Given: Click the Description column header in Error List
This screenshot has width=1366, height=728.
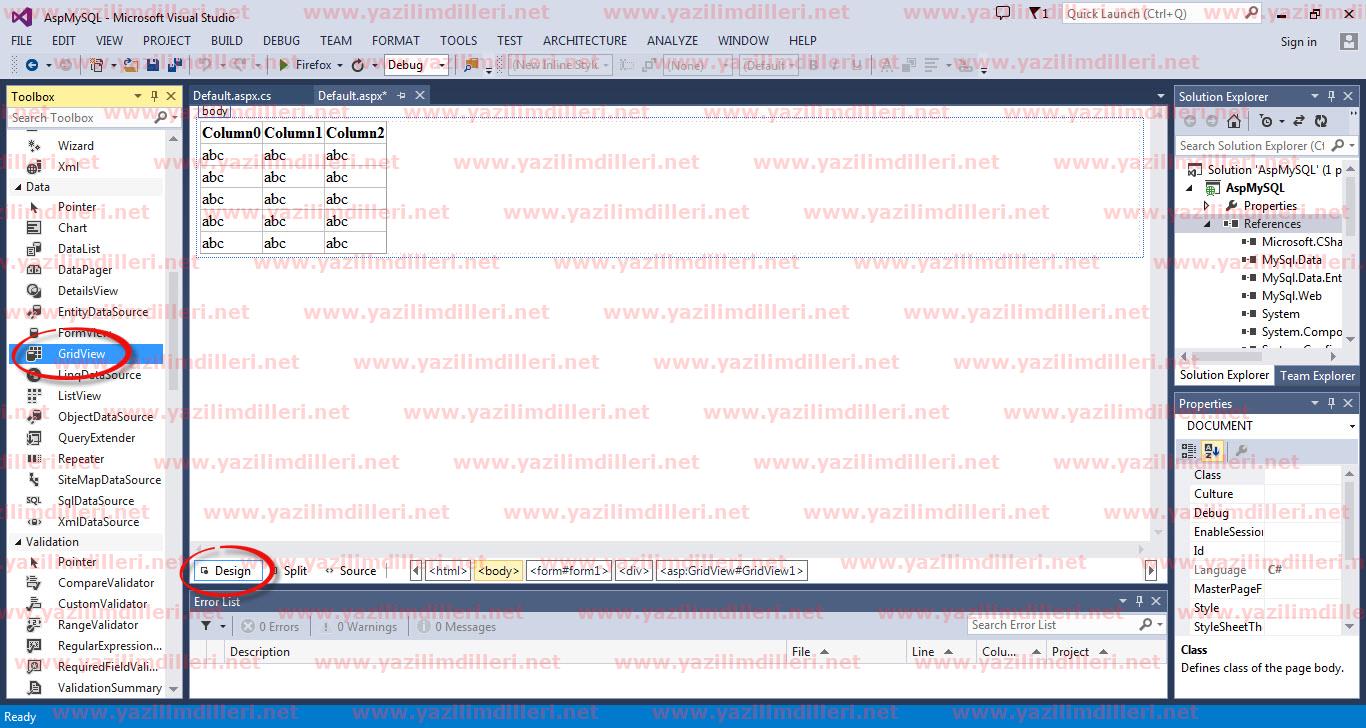Looking at the screenshot, I should click(505, 651).
